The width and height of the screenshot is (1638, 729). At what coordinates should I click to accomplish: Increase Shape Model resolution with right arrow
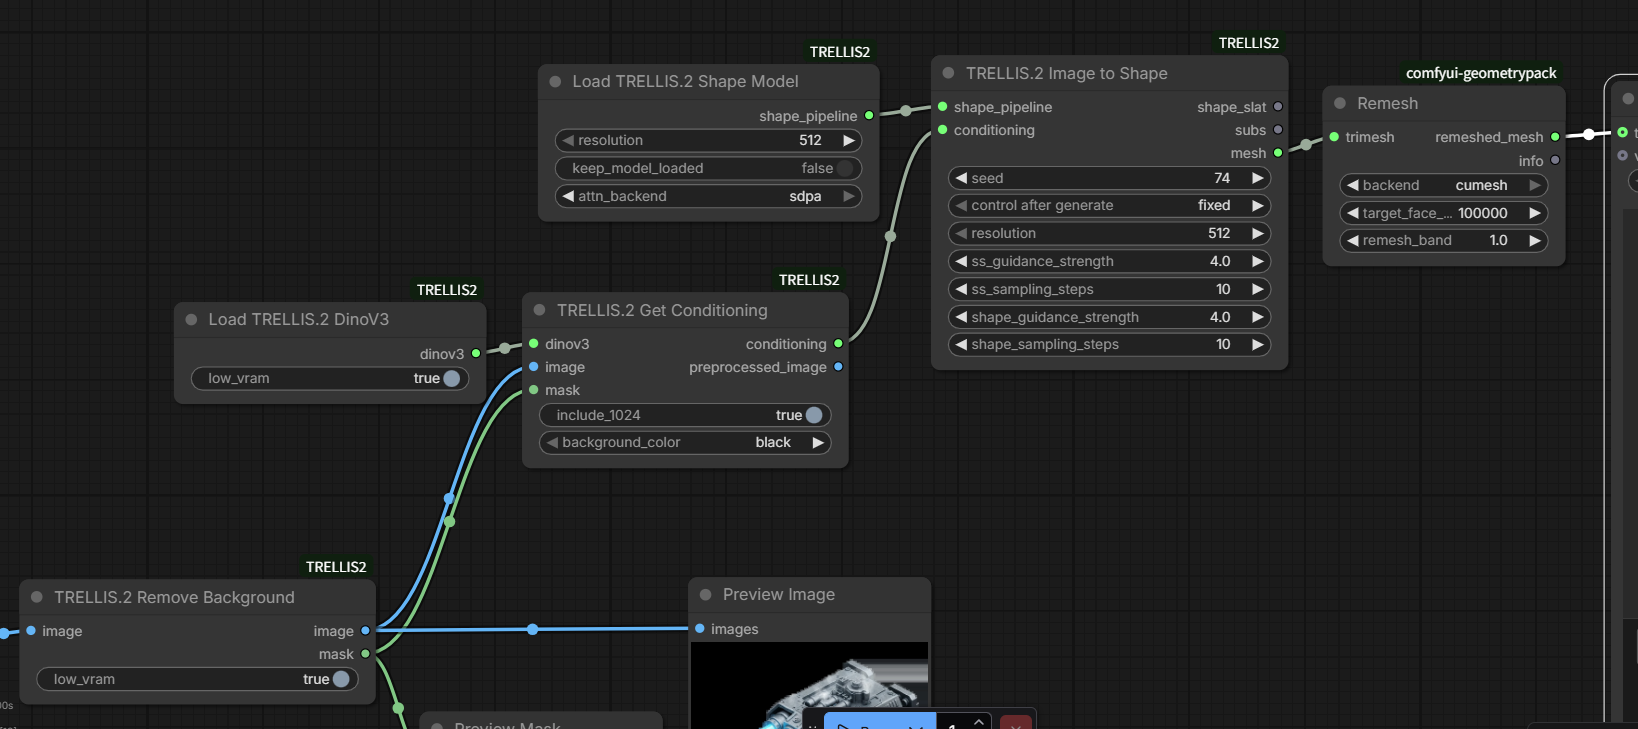click(849, 140)
